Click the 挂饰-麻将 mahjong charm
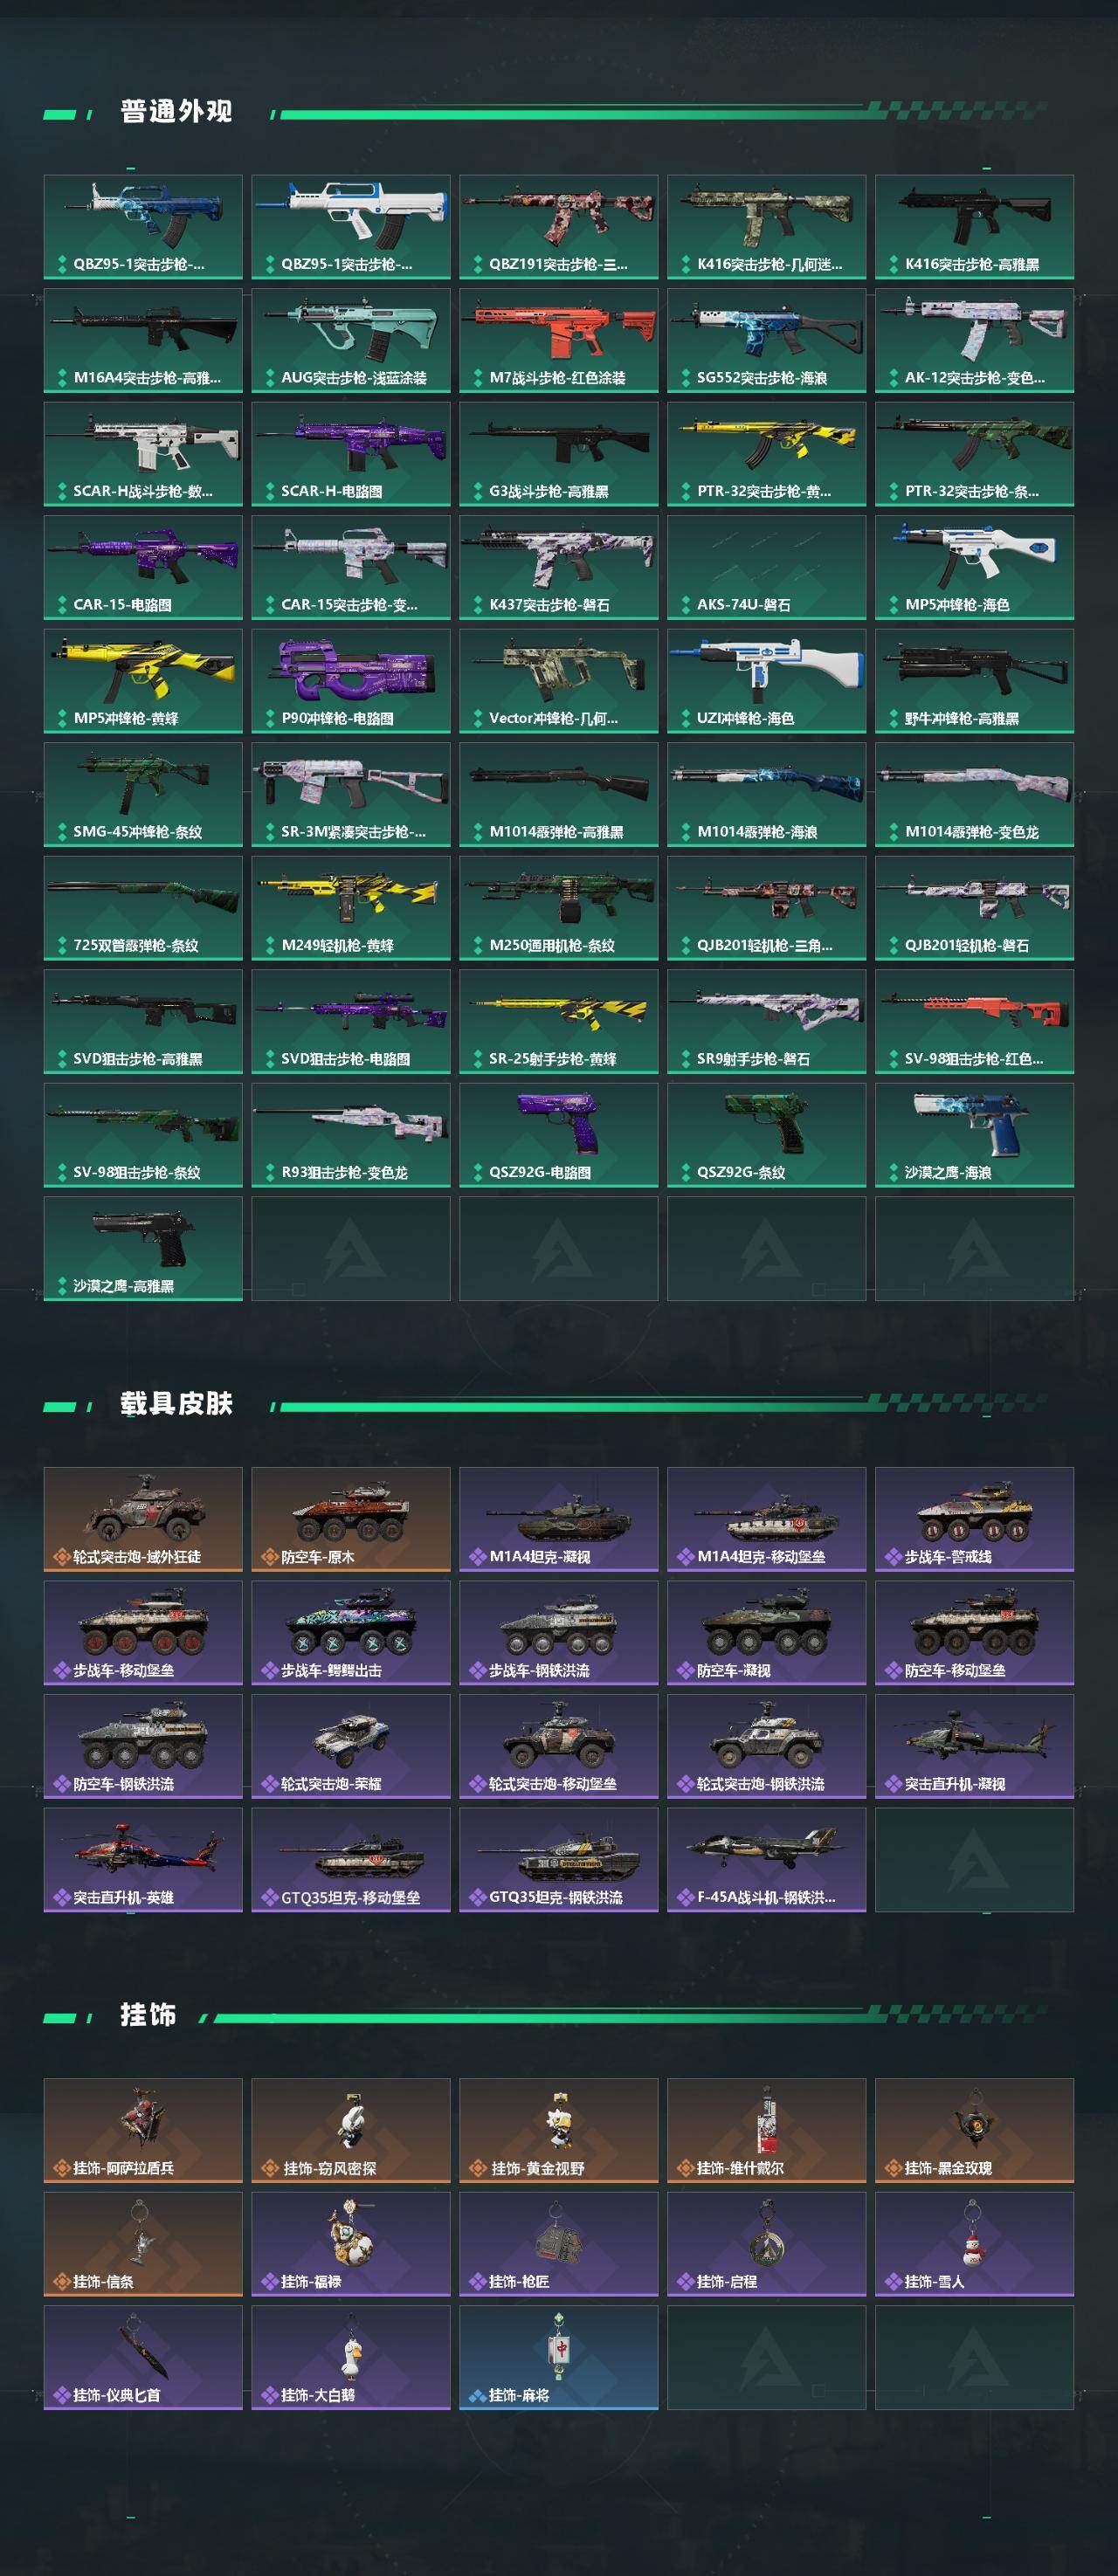Image resolution: width=1118 pixels, height=2576 pixels. 559,2357
